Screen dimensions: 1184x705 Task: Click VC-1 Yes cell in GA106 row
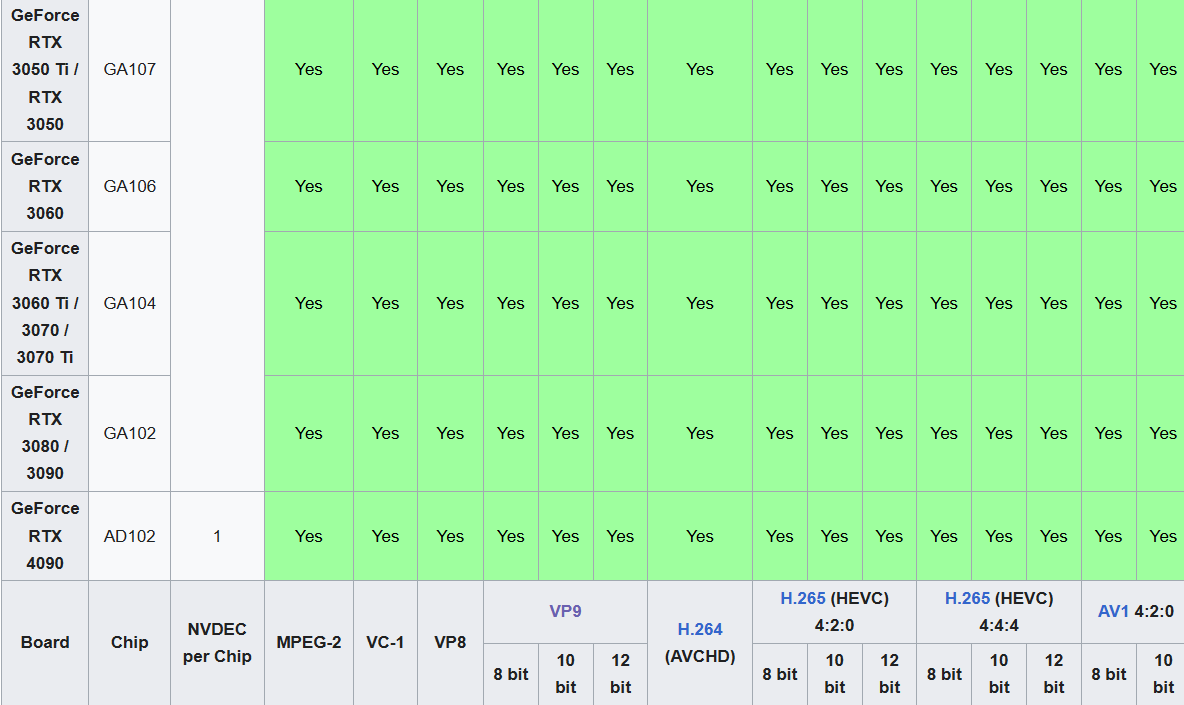385,186
